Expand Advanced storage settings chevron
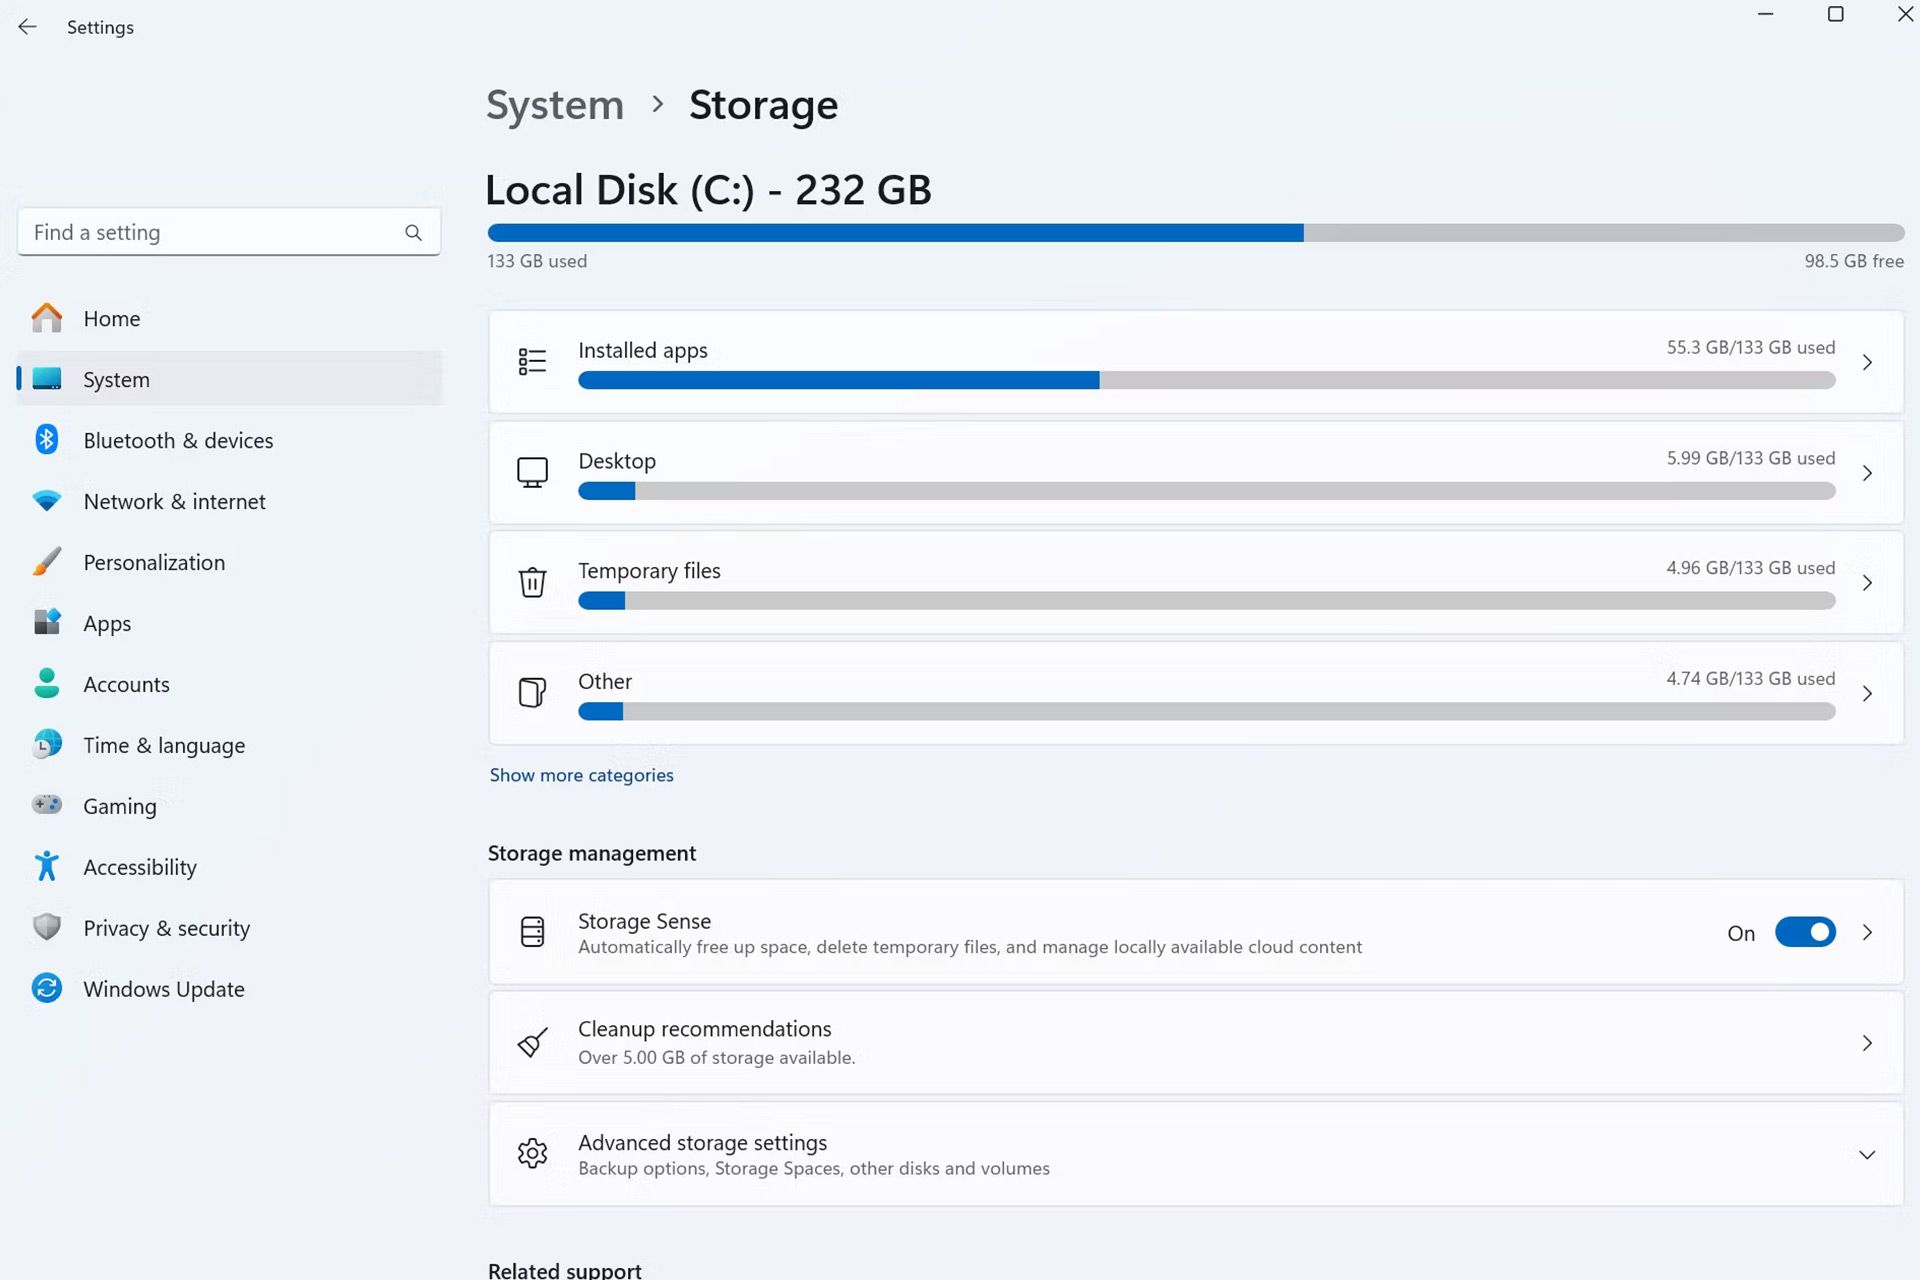This screenshot has width=1920, height=1280. coord(1866,1154)
